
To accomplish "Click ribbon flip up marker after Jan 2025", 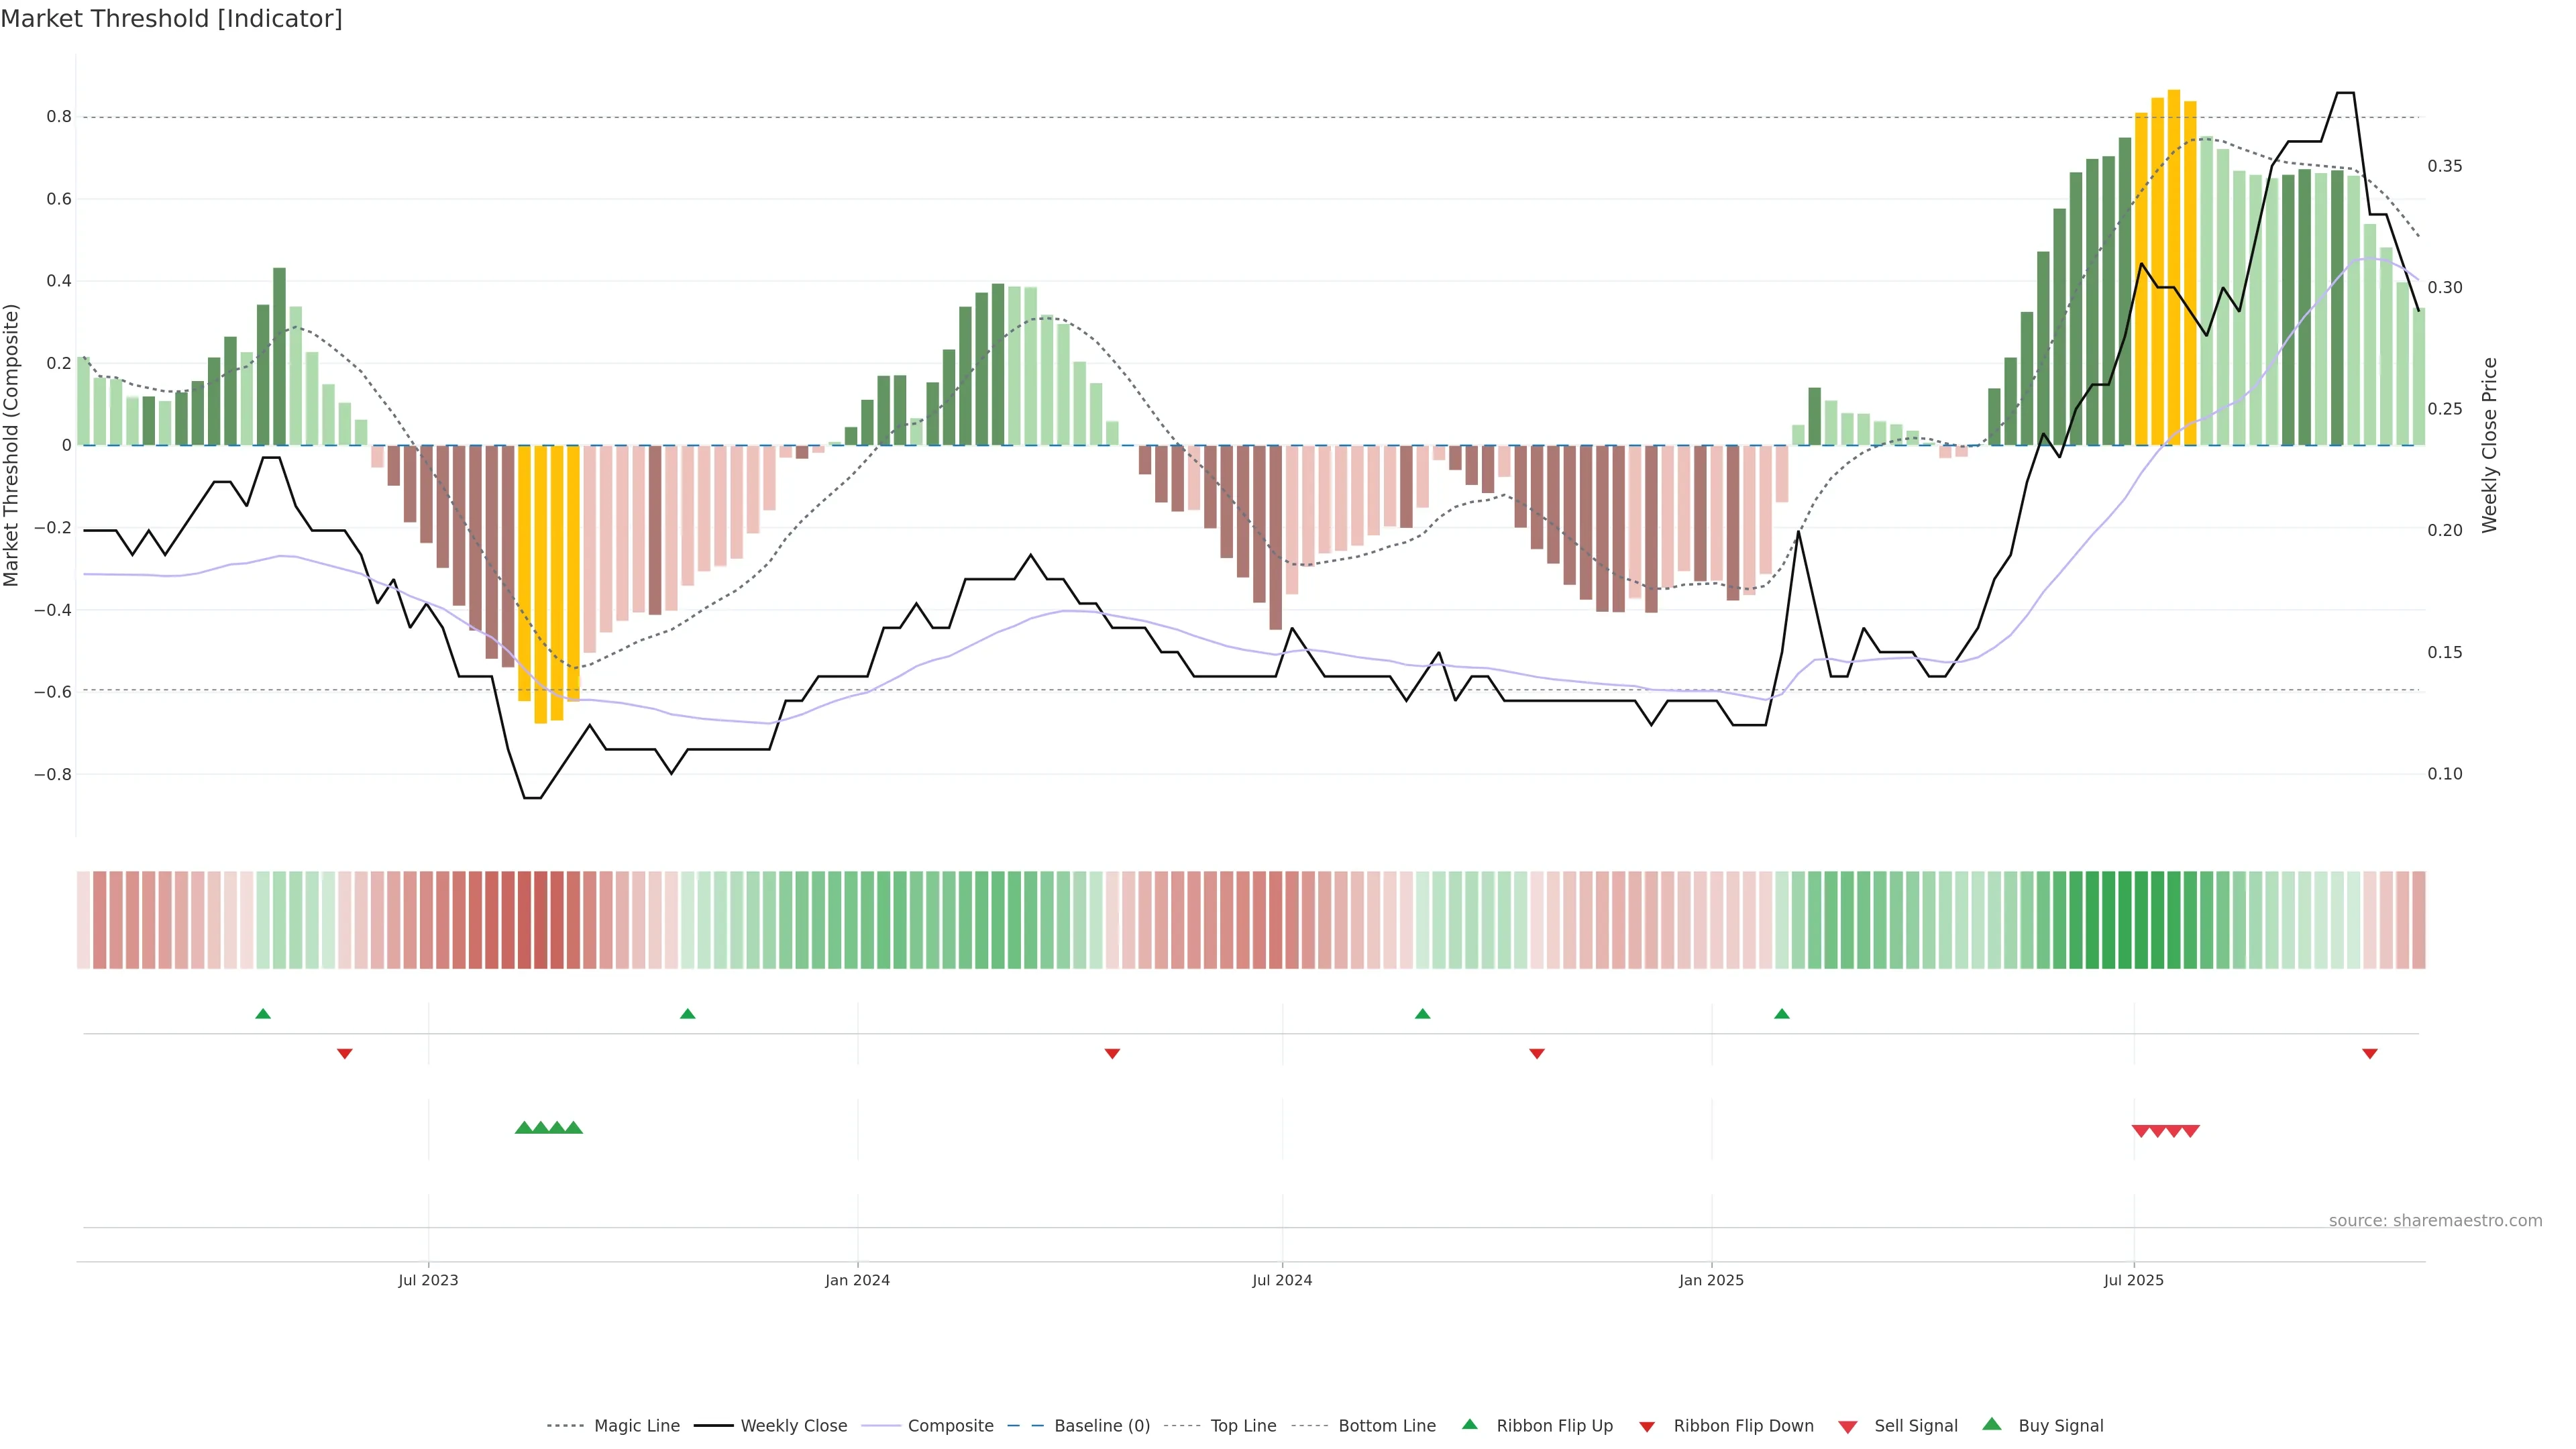I will click(1782, 1014).
